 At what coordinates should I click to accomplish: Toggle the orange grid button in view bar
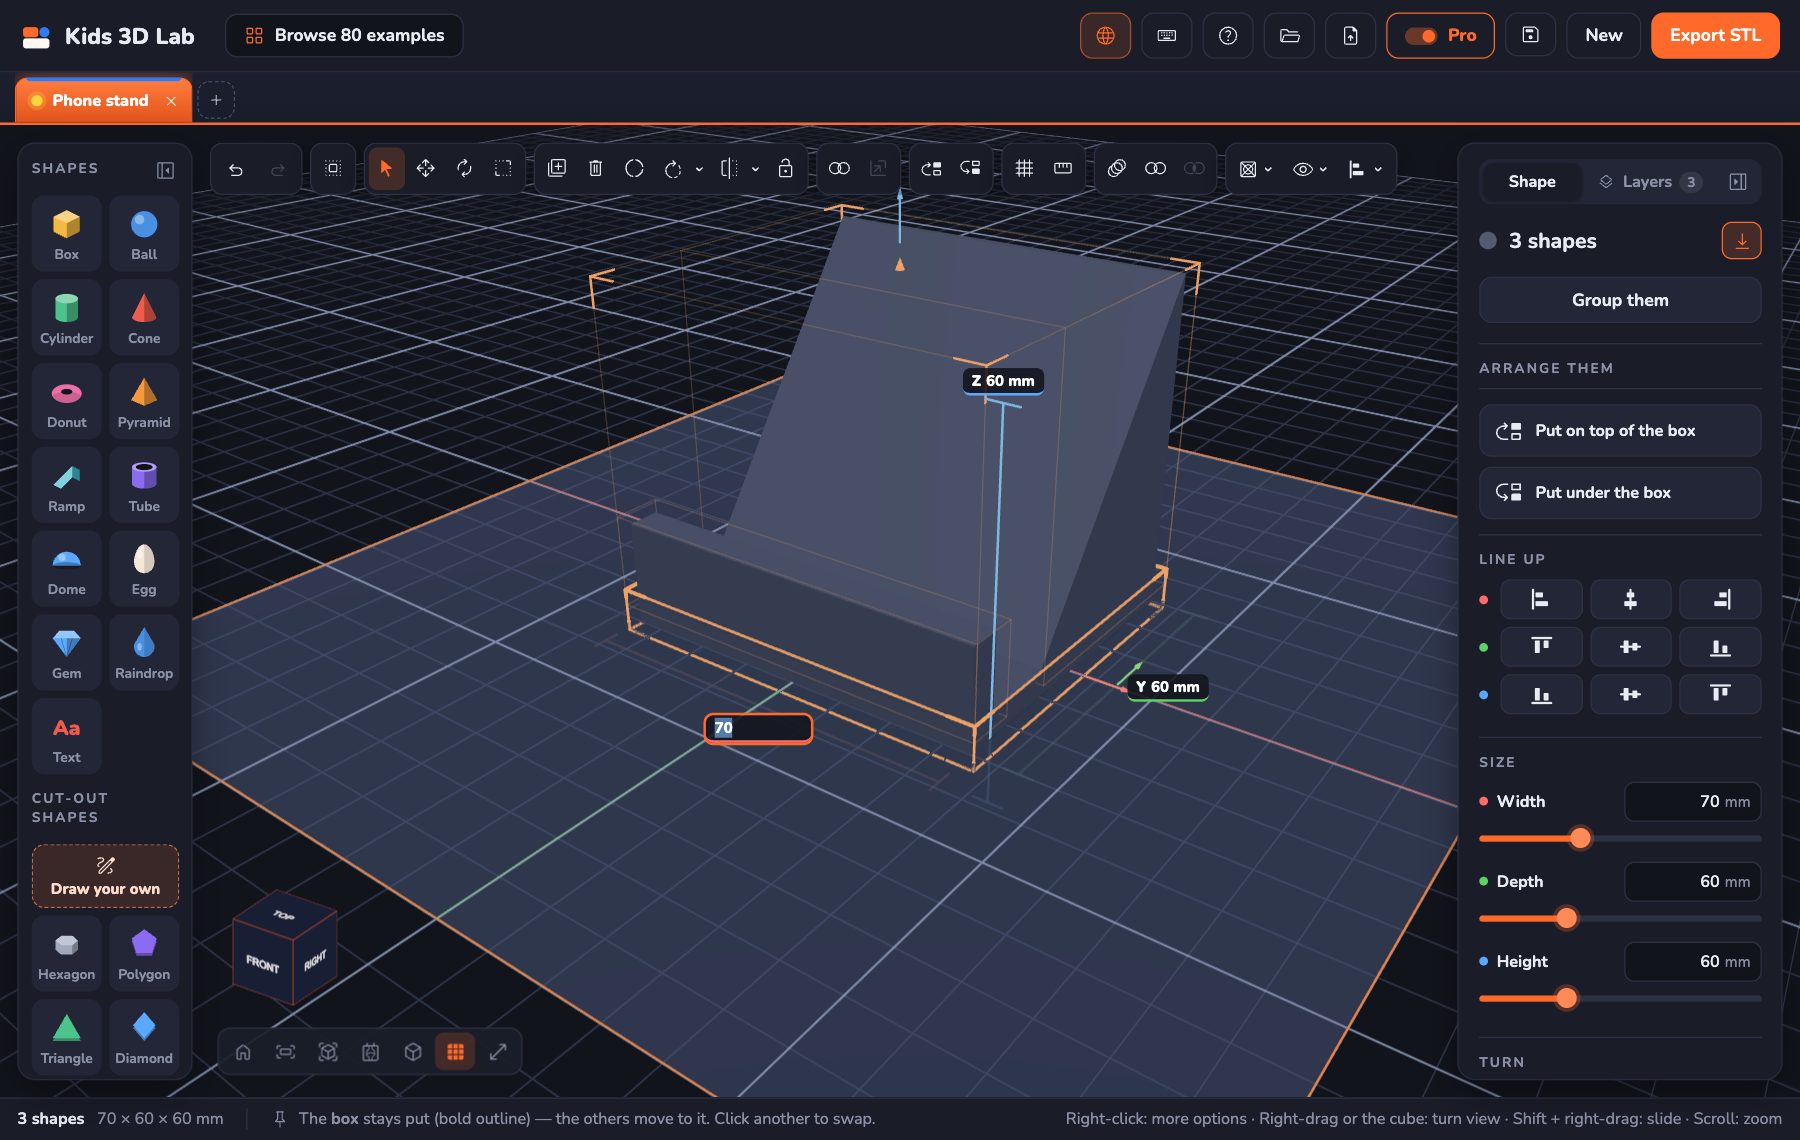click(x=455, y=1052)
